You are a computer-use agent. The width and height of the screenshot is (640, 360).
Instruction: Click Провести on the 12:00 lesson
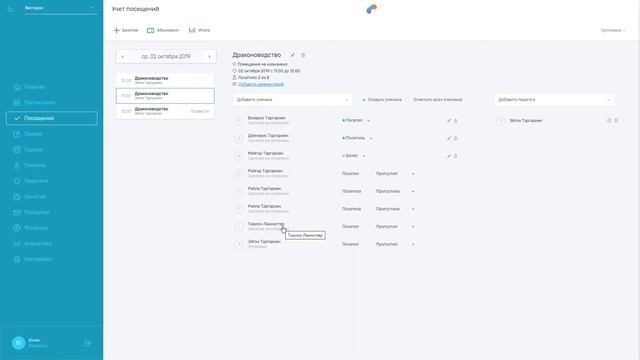click(x=200, y=111)
